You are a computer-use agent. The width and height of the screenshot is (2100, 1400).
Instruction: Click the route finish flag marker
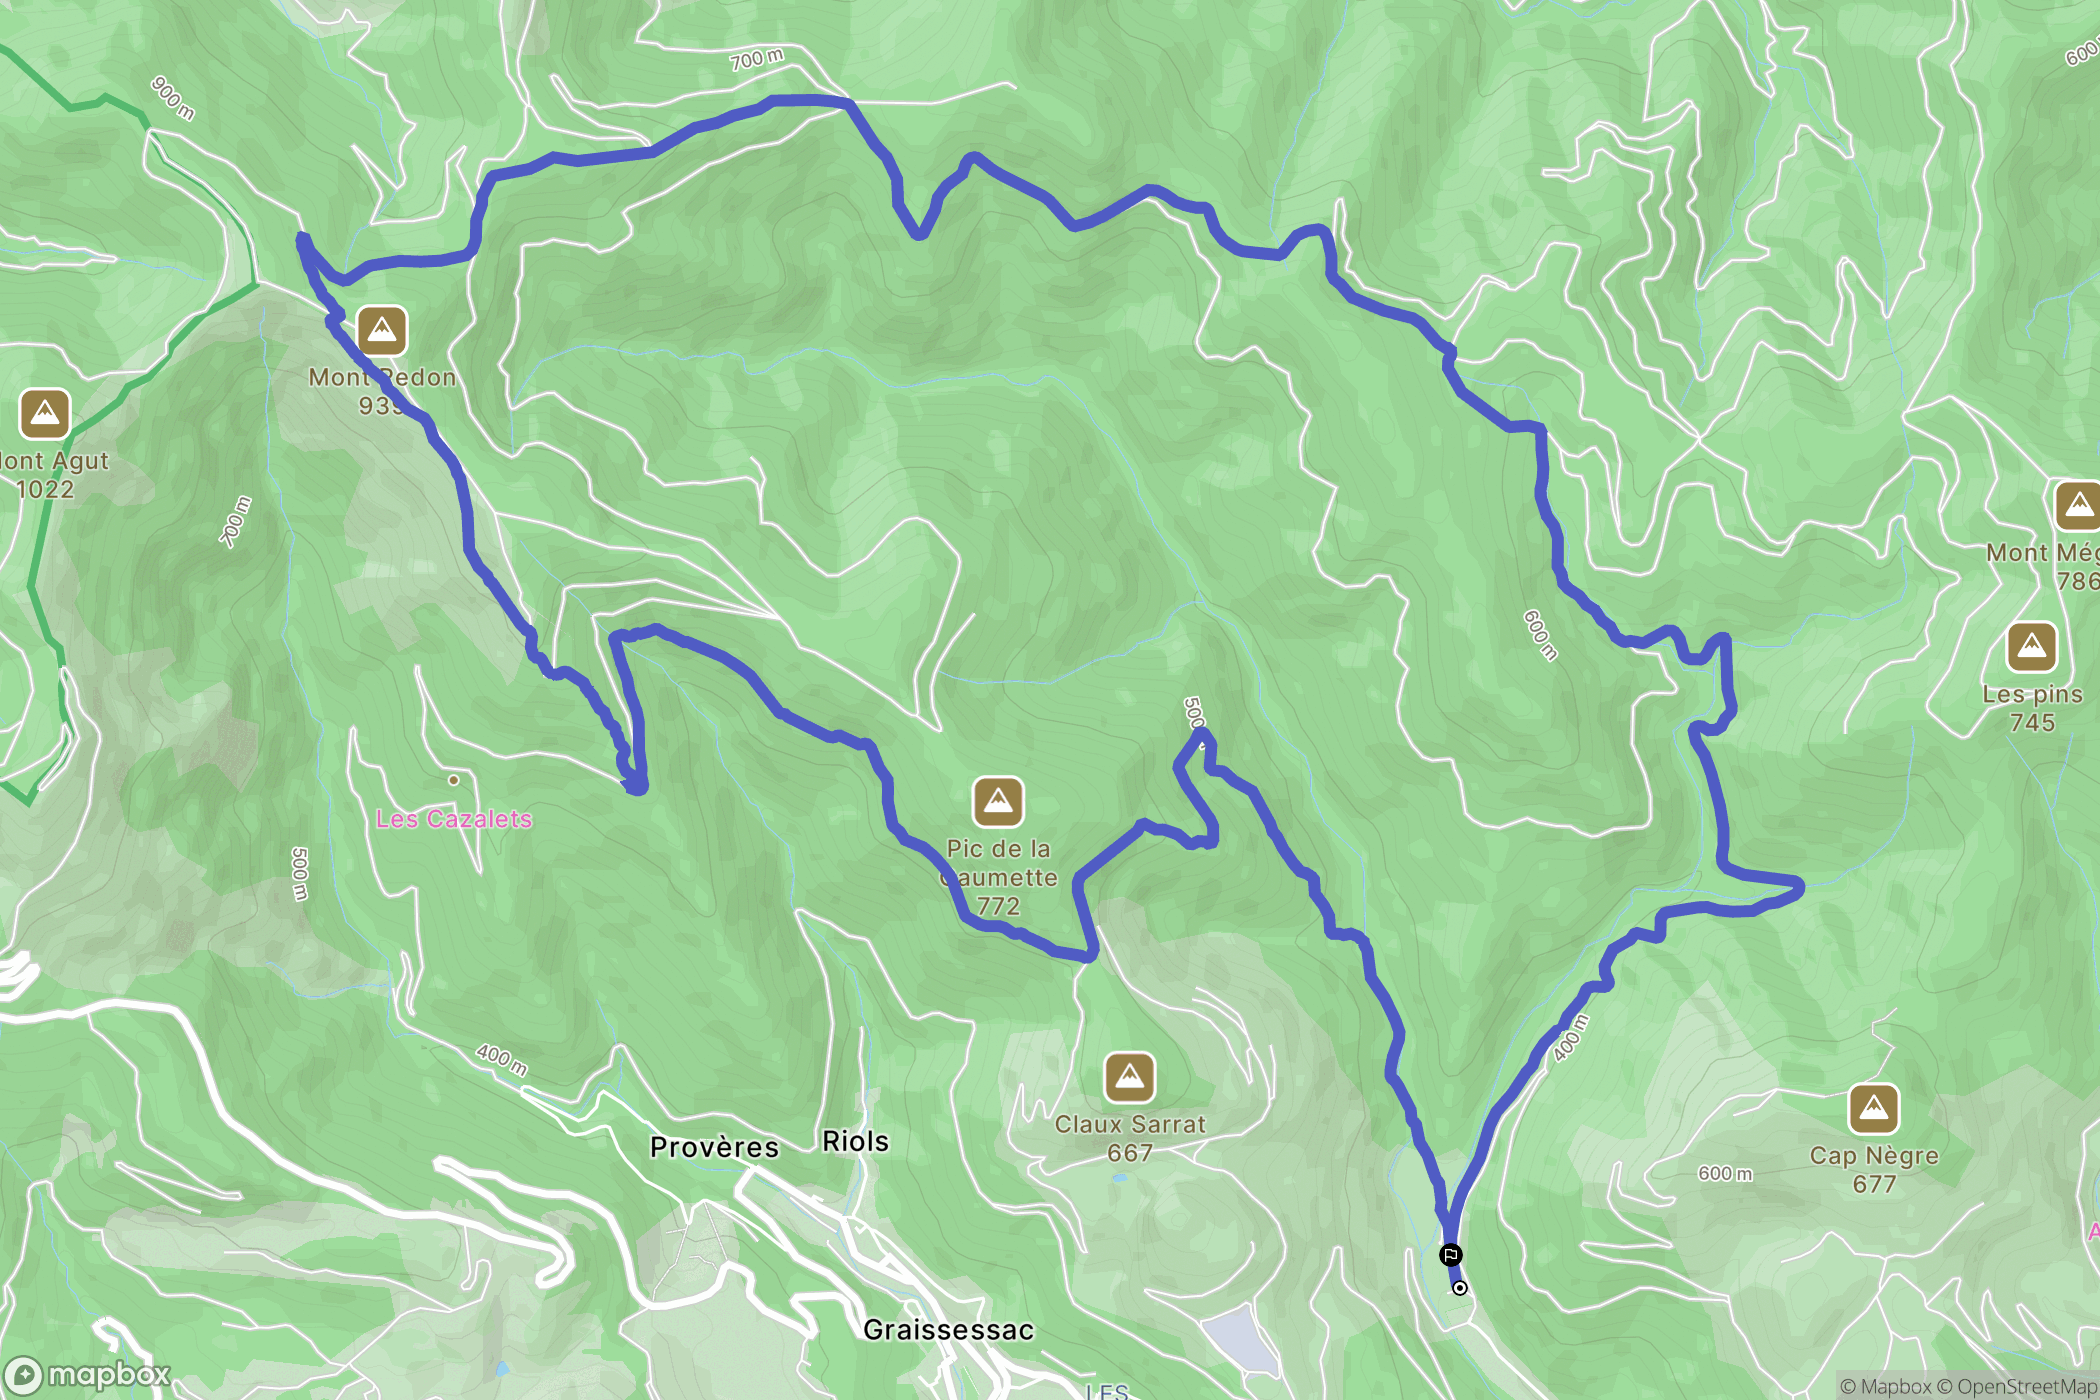[1450, 1255]
